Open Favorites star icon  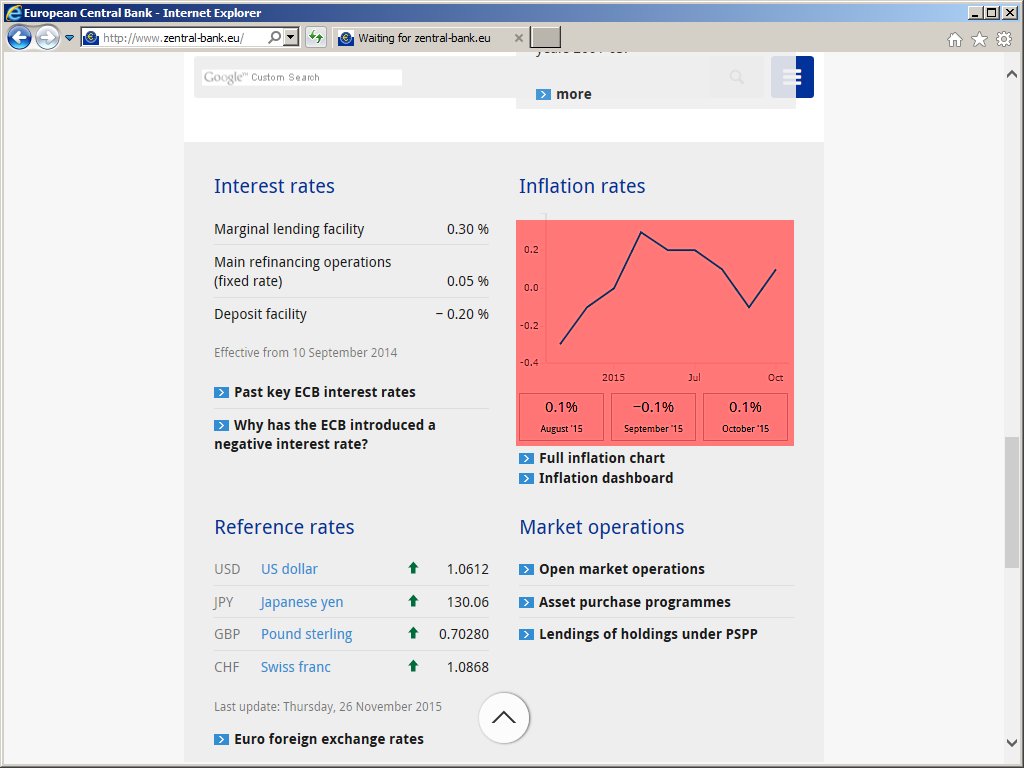coord(979,39)
